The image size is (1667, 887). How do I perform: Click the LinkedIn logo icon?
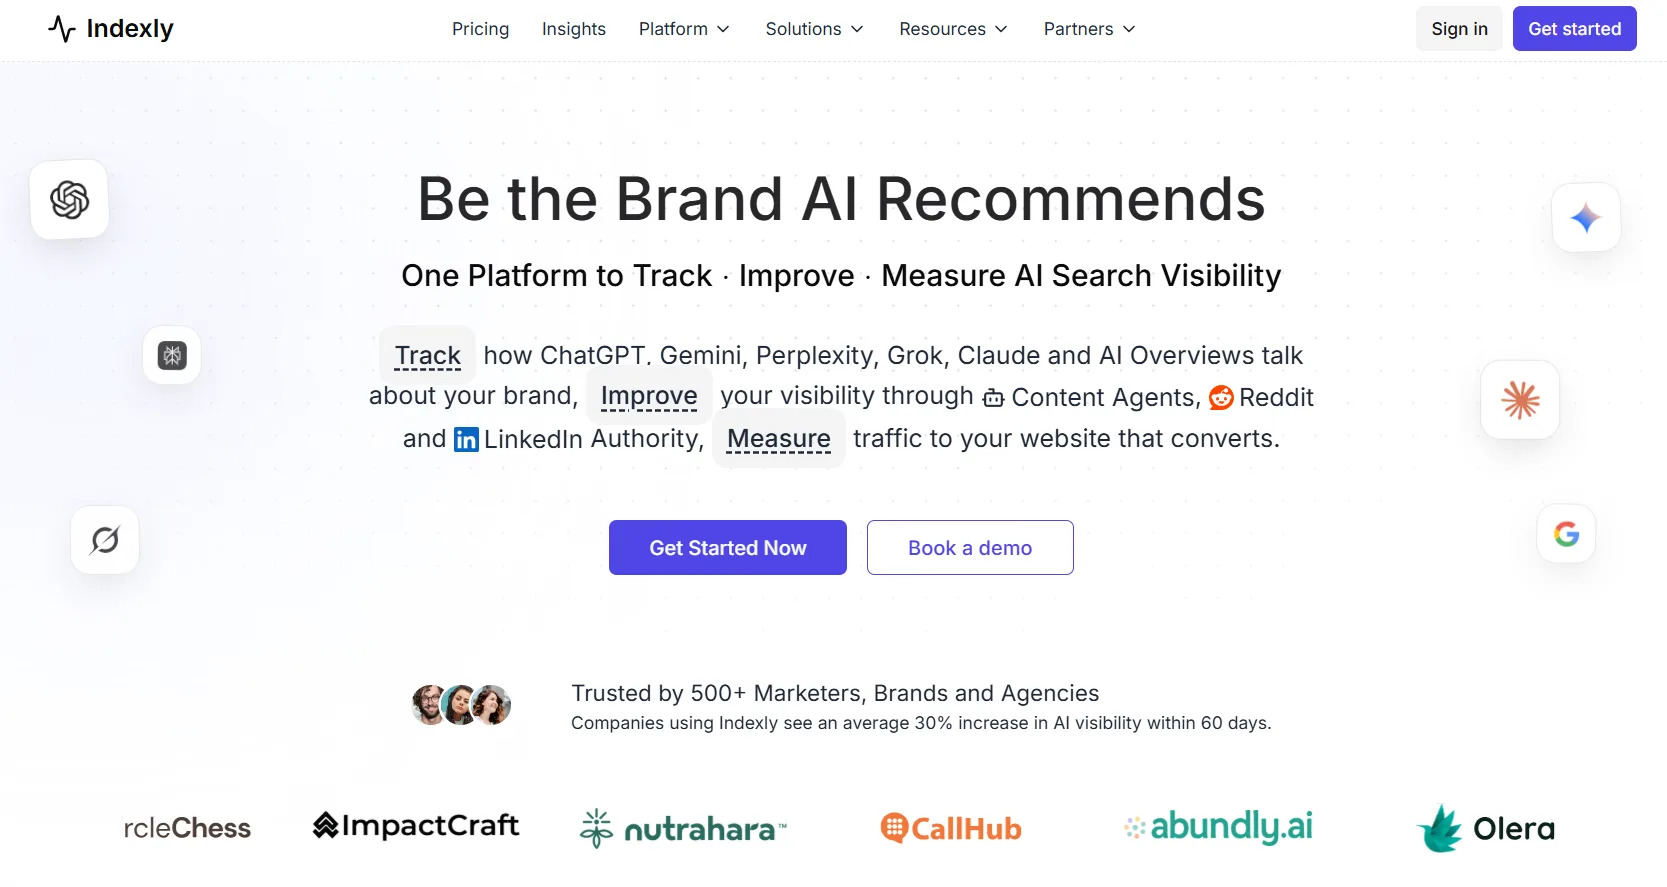[x=466, y=439]
